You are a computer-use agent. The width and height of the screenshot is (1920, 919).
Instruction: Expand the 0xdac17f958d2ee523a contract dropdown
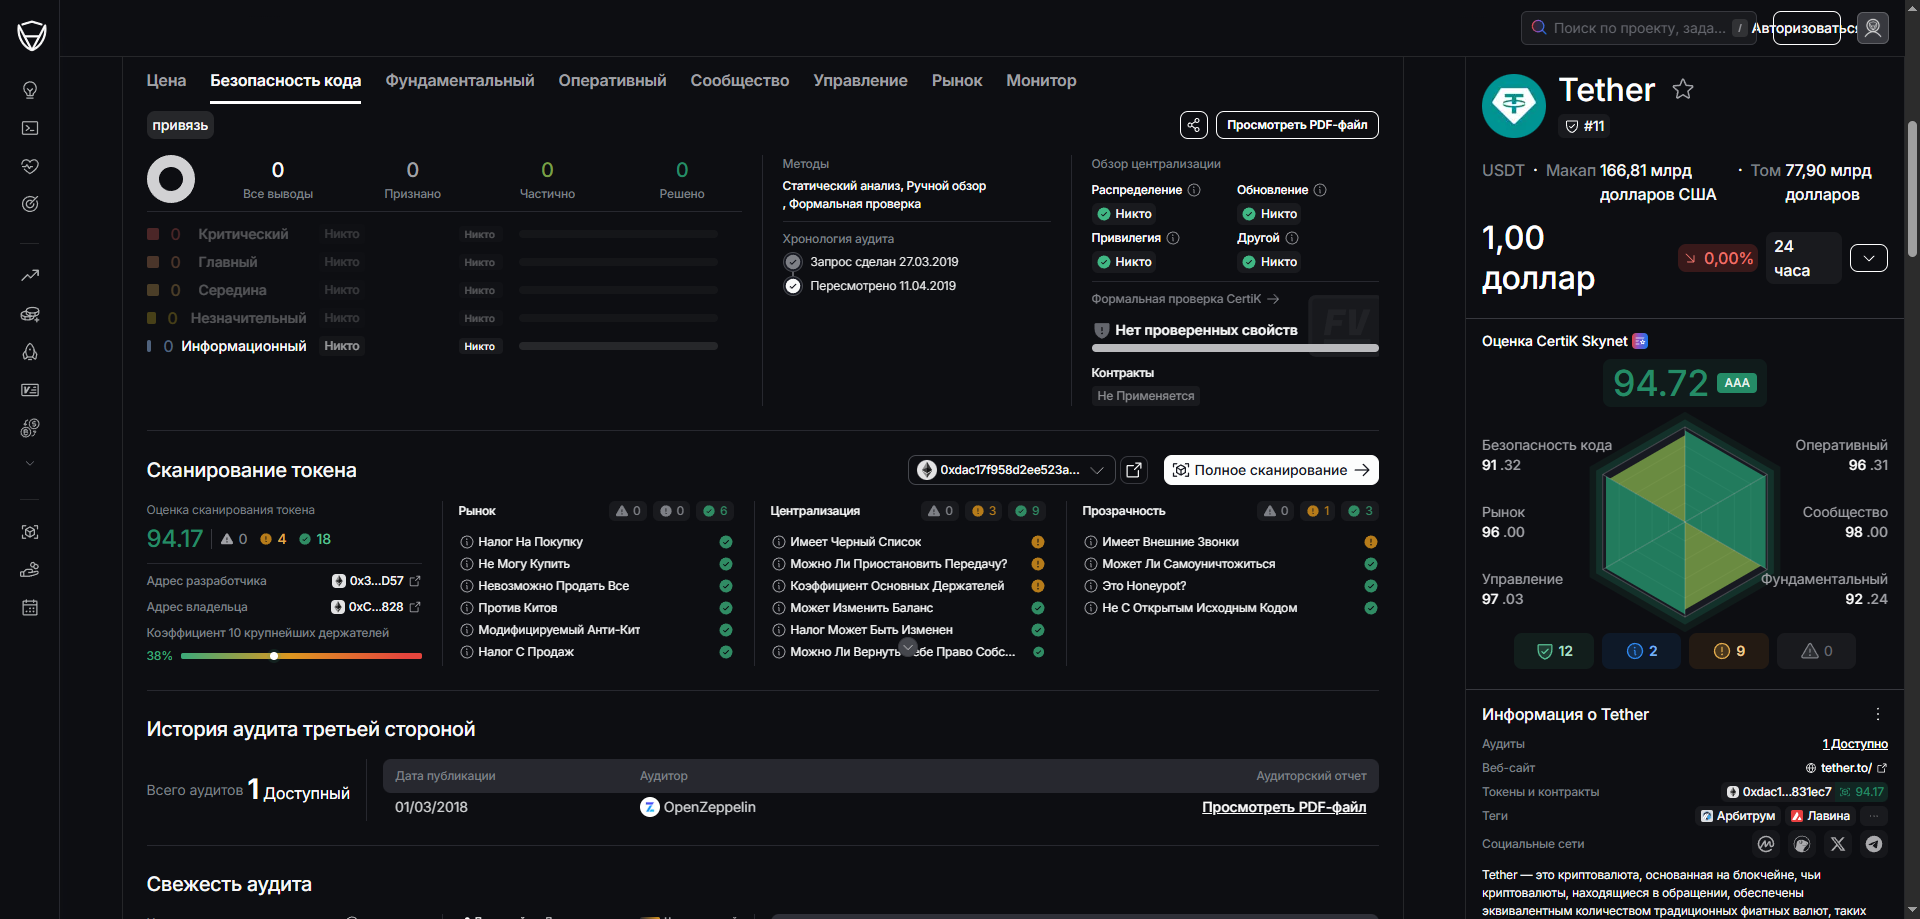point(1010,470)
